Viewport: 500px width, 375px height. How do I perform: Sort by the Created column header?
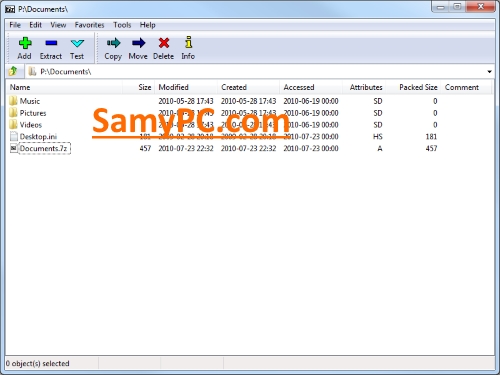click(x=248, y=87)
